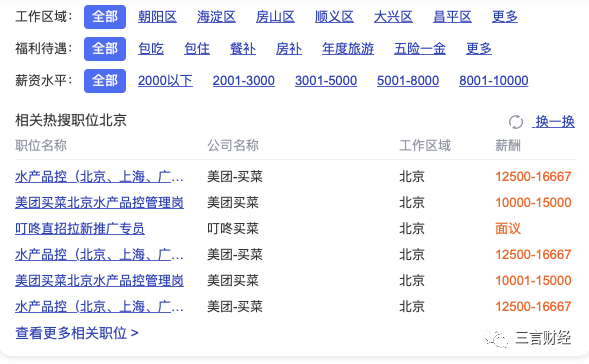Image resolution: width=589 pixels, height=364 pixels.
Task: Choose the 五险一金 benefit filter
Action: (420, 49)
